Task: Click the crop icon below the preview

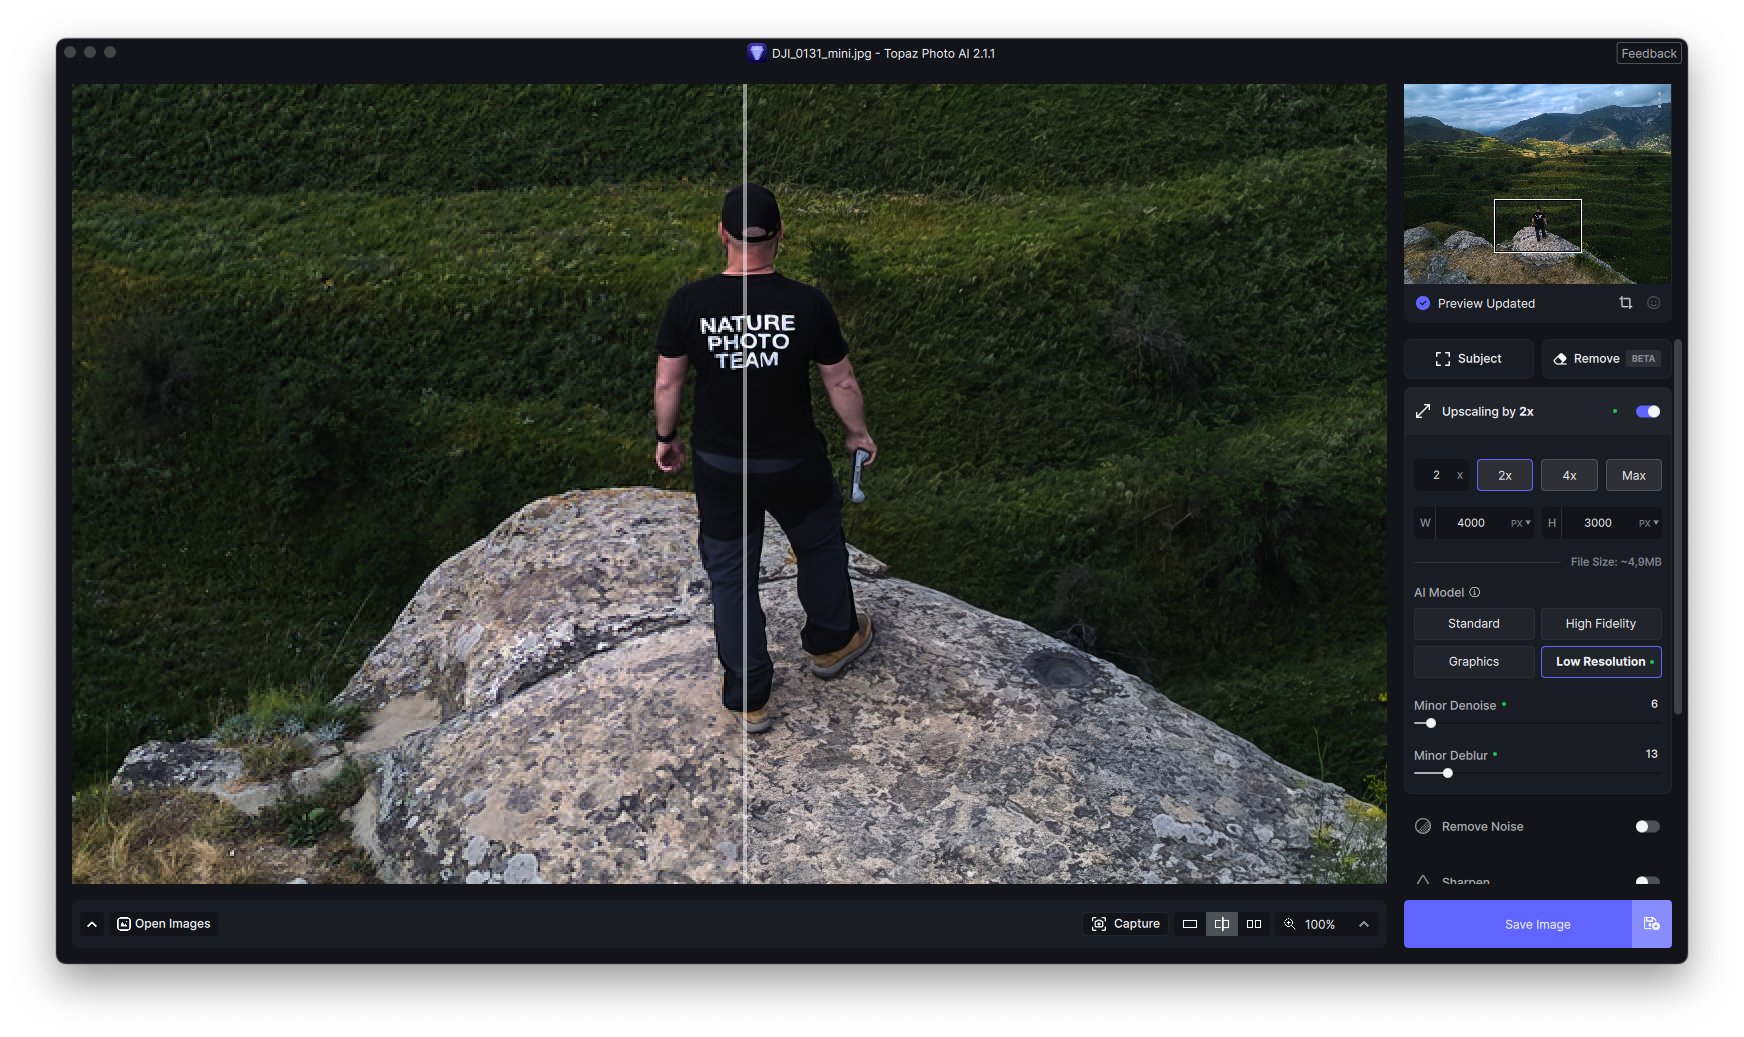Action: pyautogui.click(x=1625, y=303)
